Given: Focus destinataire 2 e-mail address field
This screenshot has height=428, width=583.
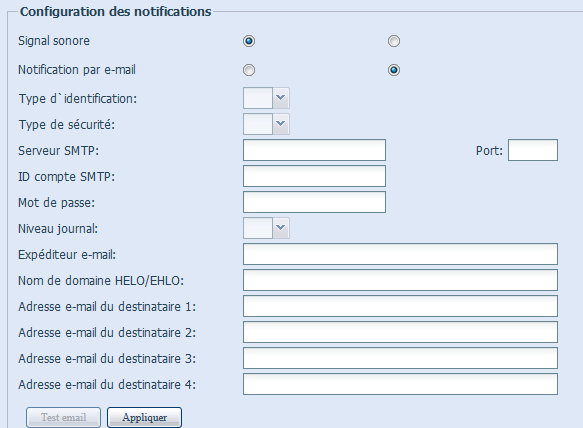Looking at the screenshot, I should (400, 332).
